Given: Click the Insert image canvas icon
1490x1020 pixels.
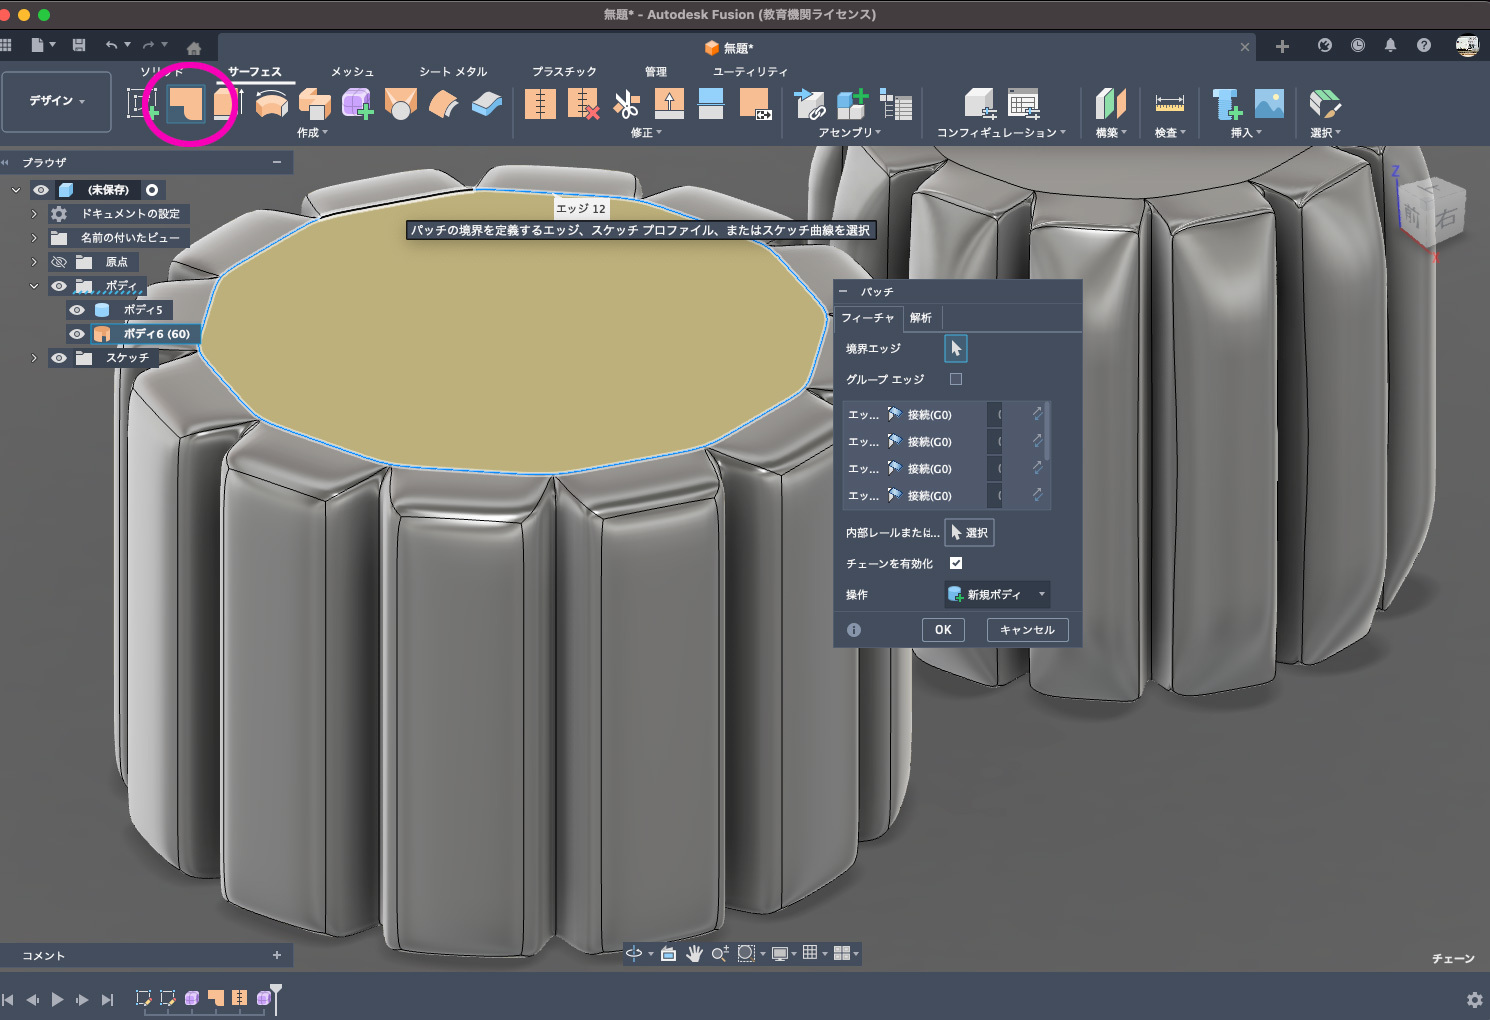Looking at the screenshot, I should [x=1269, y=104].
